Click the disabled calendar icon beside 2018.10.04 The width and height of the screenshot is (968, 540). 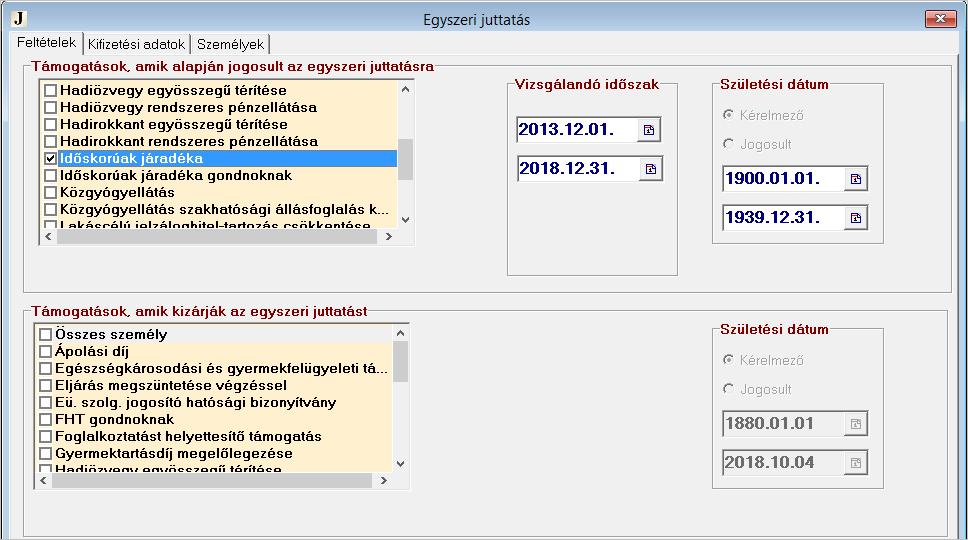click(x=856, y=463)
